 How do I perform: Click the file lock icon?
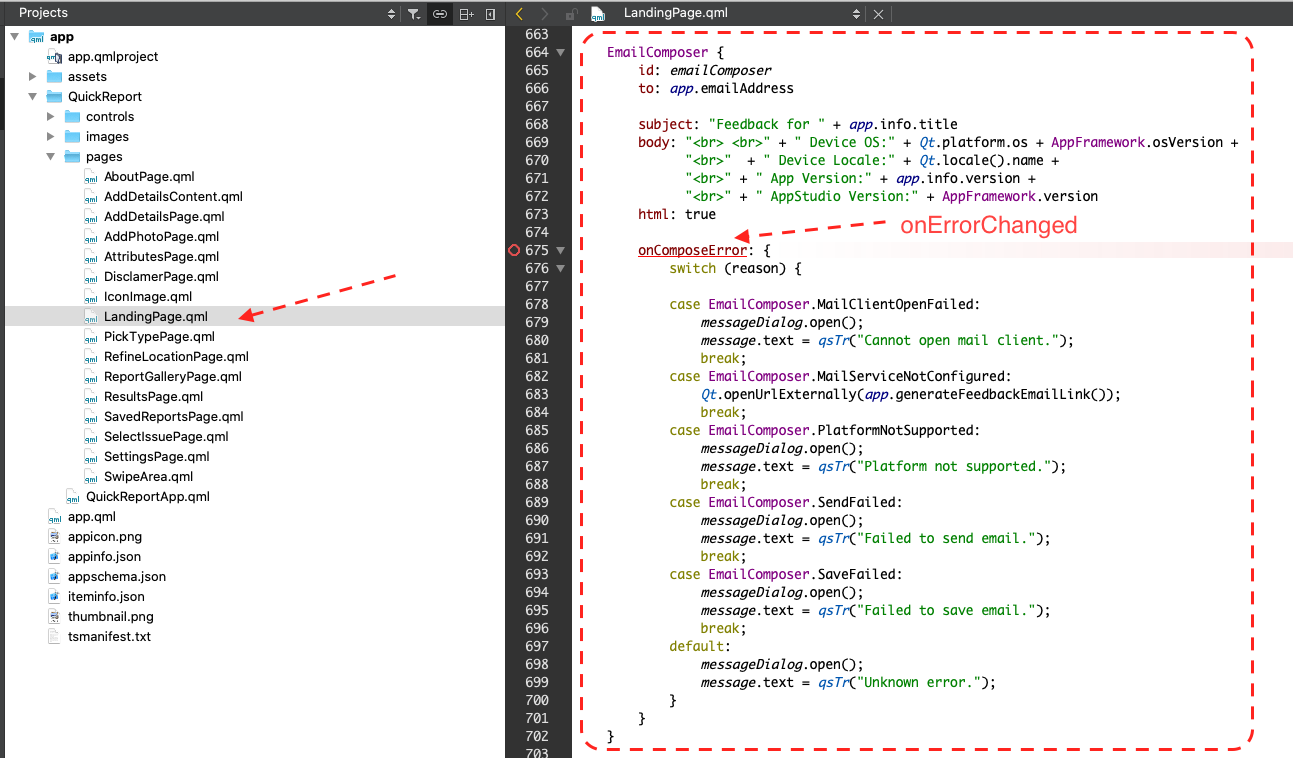(571, 13)
